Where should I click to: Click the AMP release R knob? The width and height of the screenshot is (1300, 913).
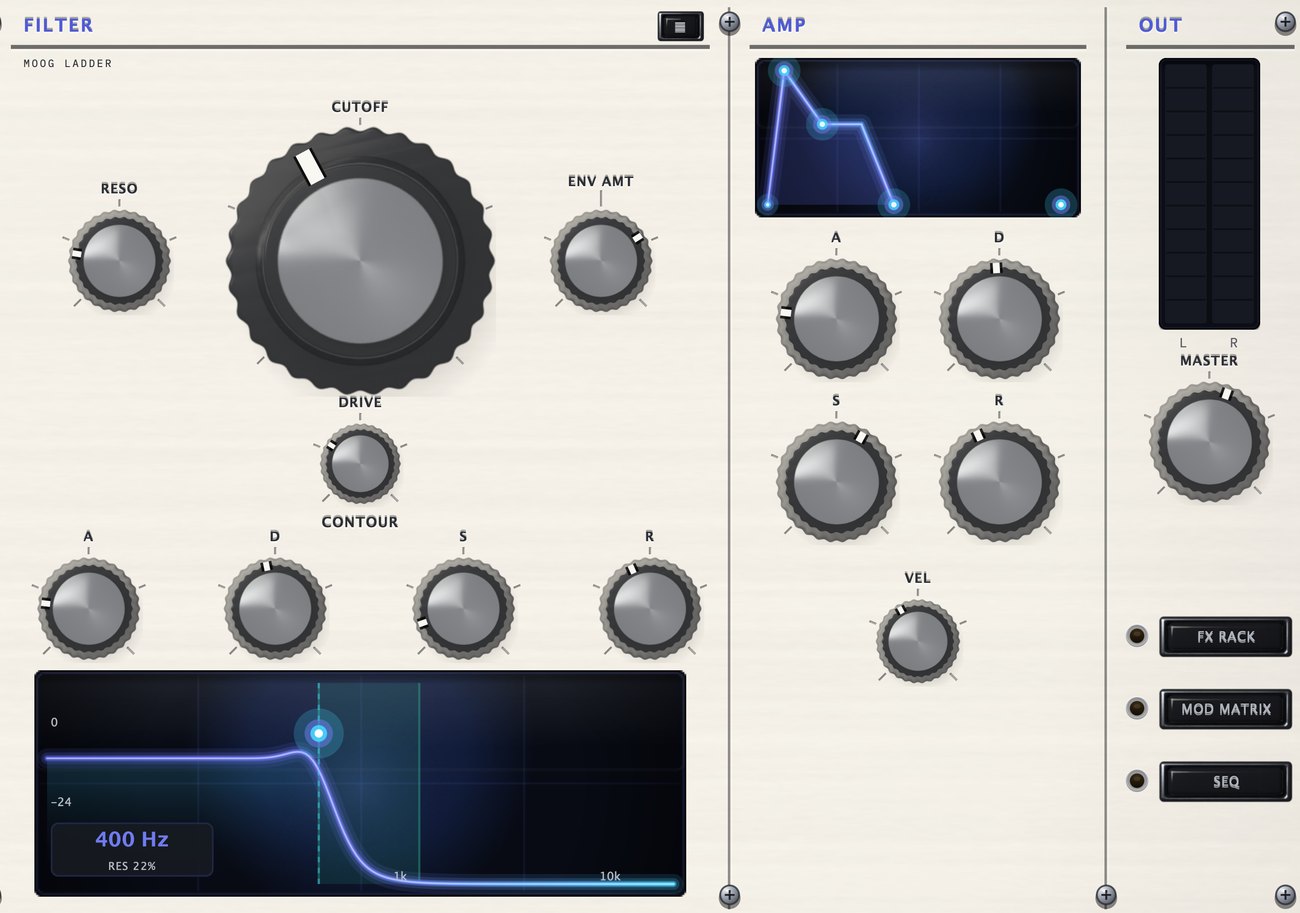pyautogui.click(x=998, y=481)
